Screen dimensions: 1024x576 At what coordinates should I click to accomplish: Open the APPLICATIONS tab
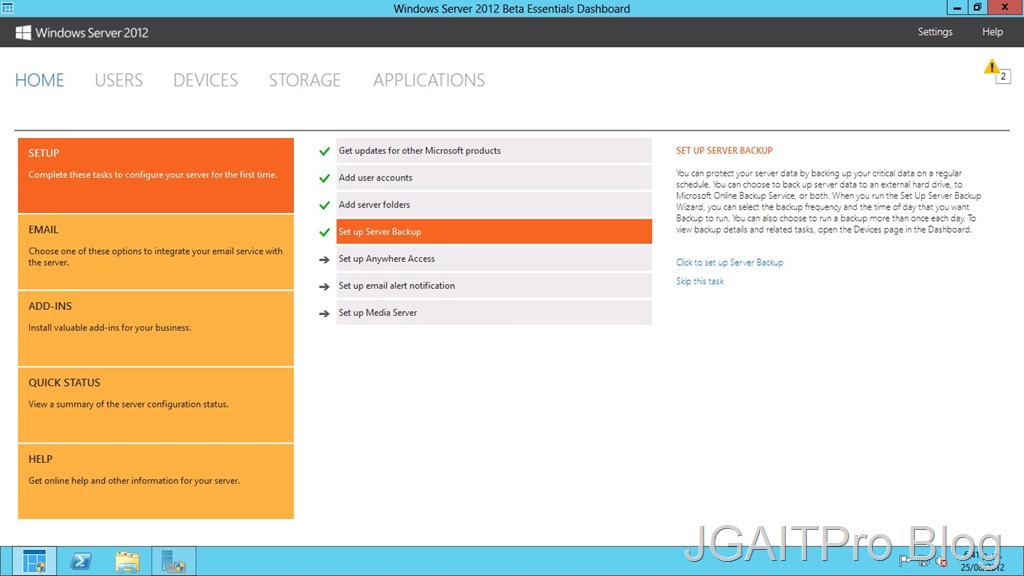pos(428,80)
